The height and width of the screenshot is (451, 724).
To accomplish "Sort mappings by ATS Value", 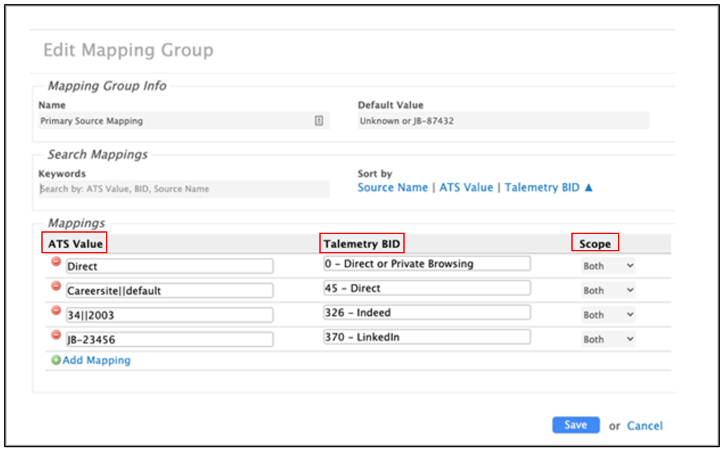I will click(x=466, y=187).
